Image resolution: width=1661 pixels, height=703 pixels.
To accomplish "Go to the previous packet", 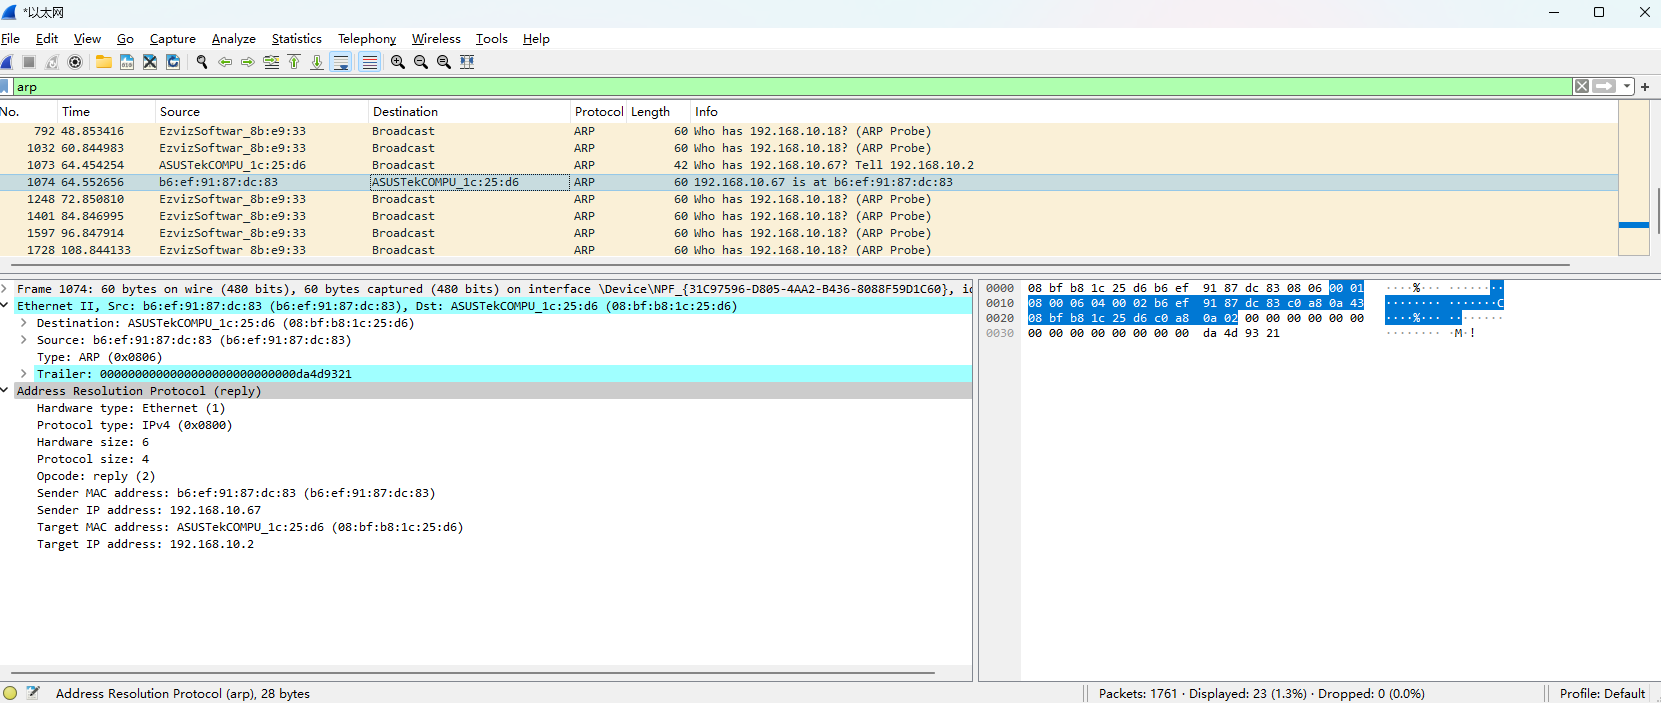I will pos(225,62).
